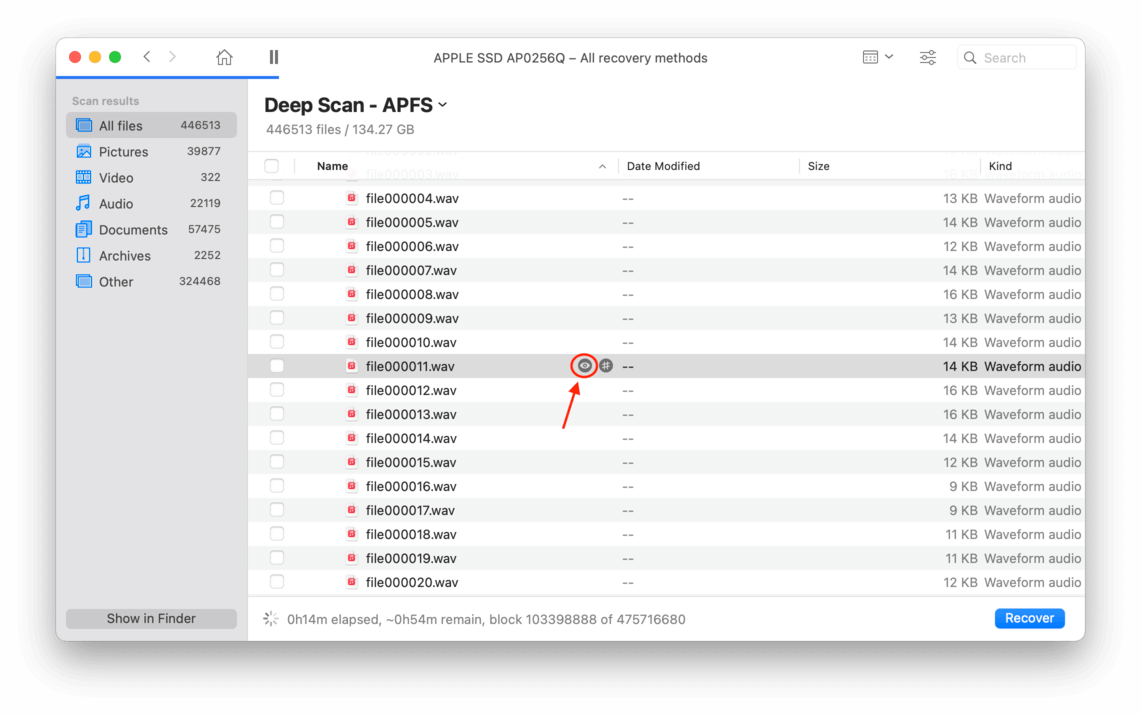The height and width of the screenshot is (715, 1141).
Task: Sort by the Date Modified column
Action: (x=663, y=166)
